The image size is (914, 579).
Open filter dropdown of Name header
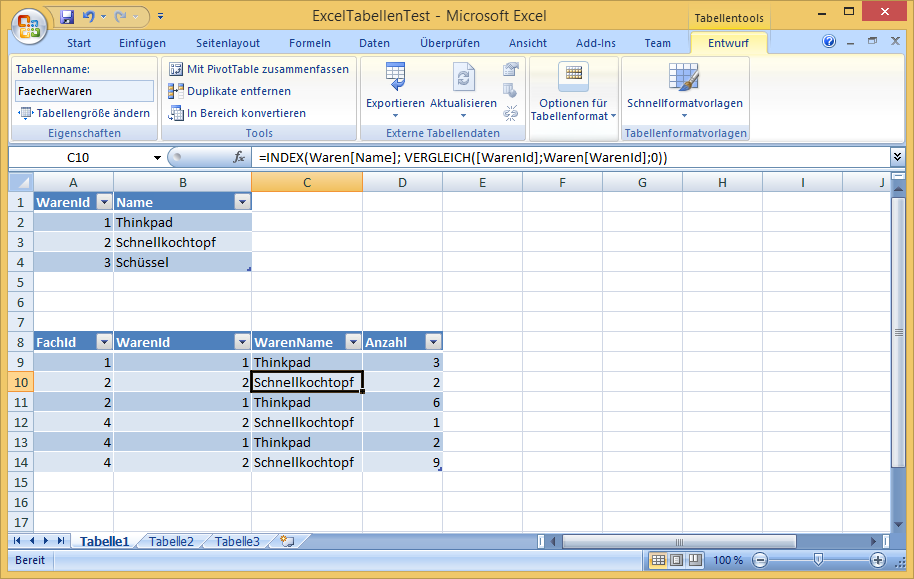pos(242,202)
